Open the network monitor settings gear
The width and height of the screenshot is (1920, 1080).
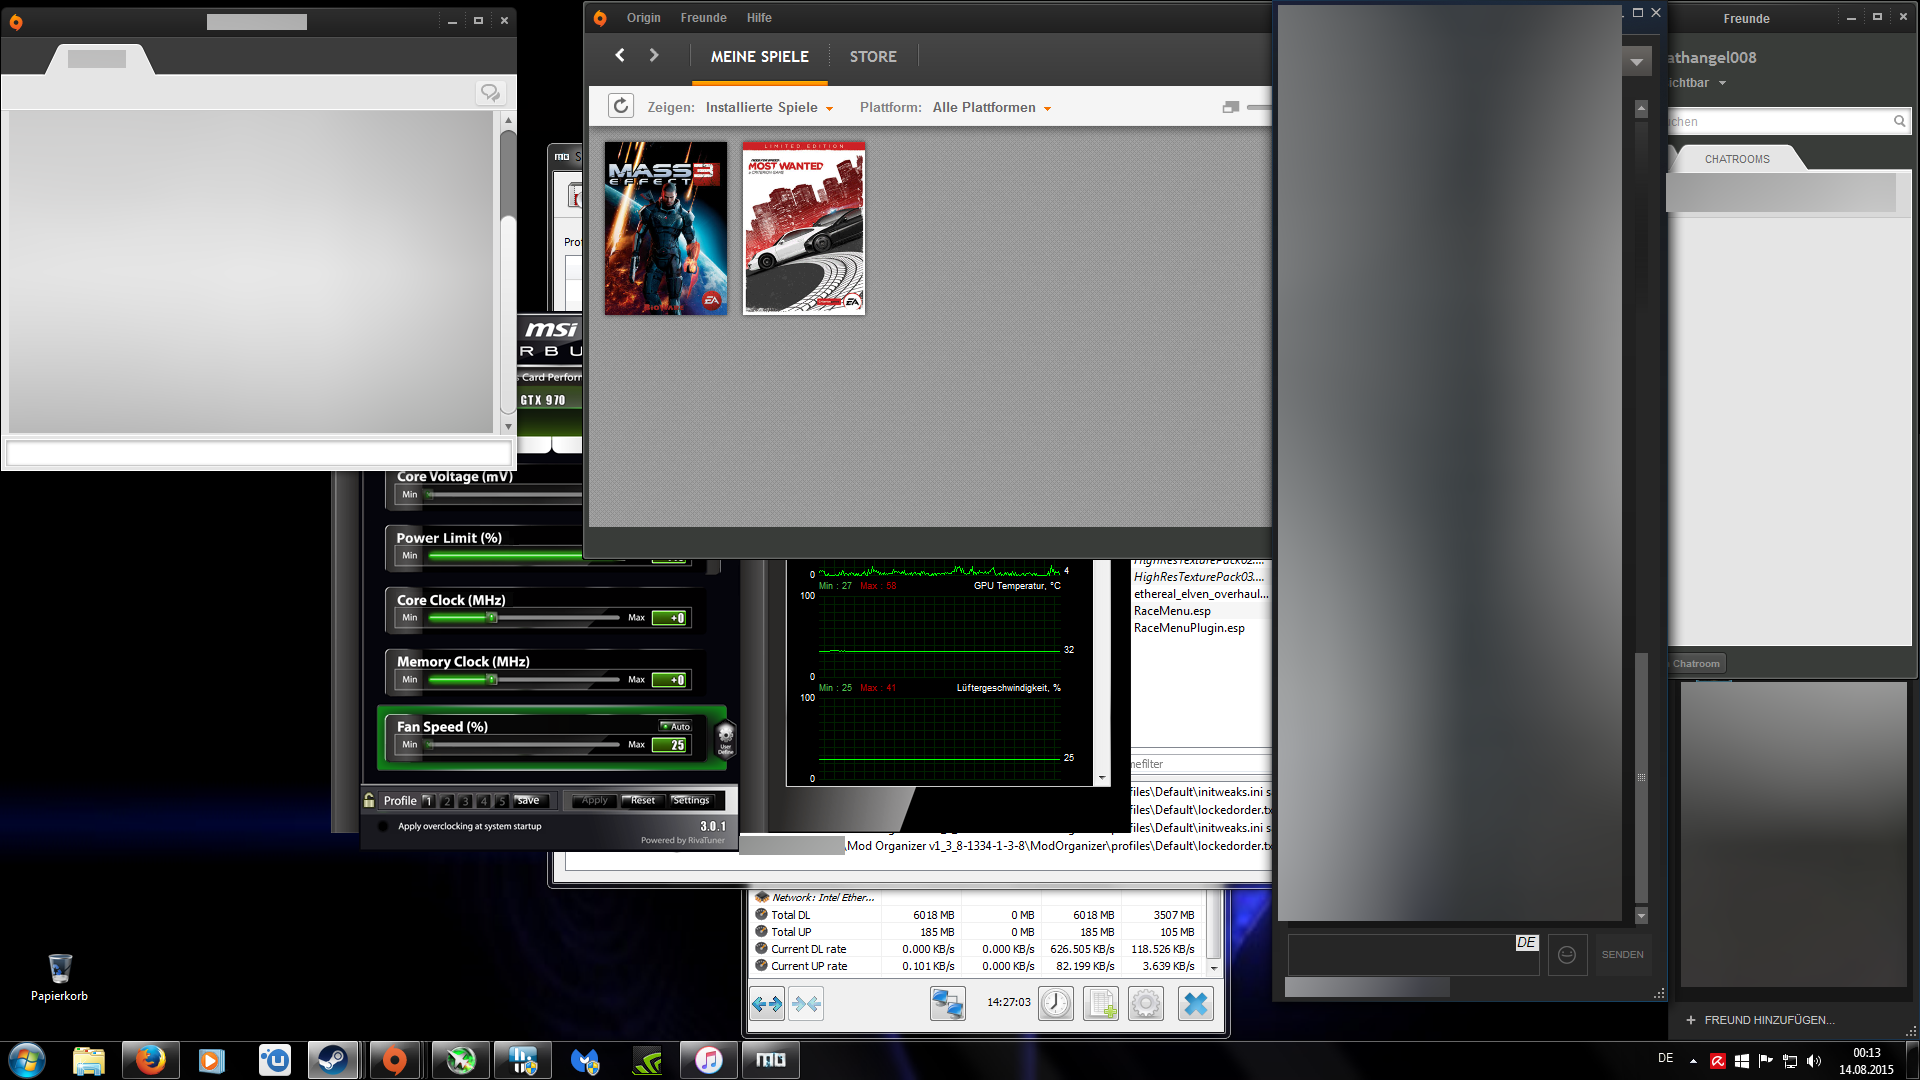tap(1146, 1003)
